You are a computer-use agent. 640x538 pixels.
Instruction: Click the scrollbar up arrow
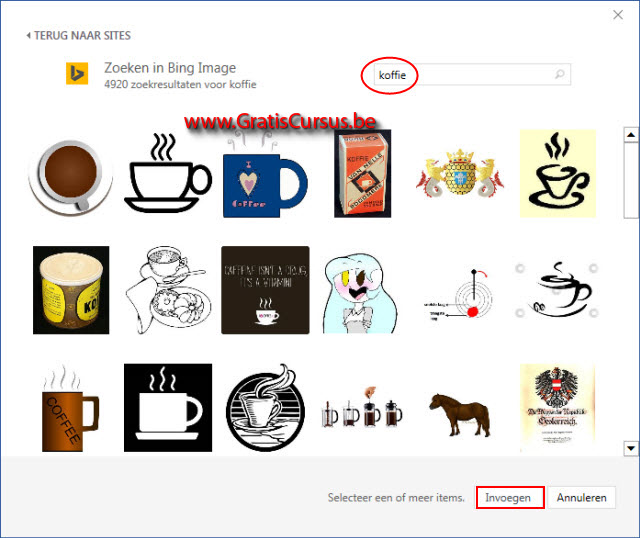[x=631, y=135]
